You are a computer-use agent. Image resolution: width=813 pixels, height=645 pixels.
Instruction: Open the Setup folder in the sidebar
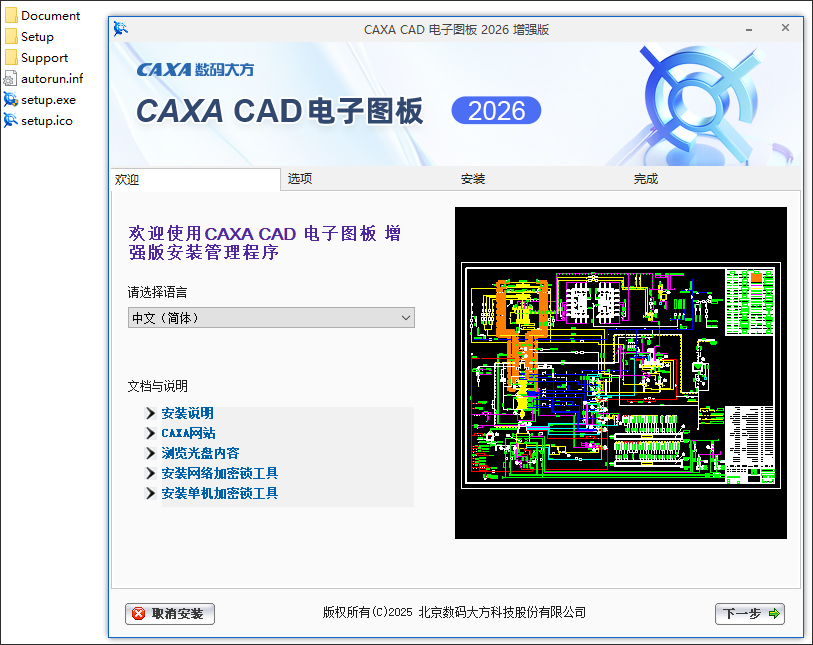coord(35,36)
